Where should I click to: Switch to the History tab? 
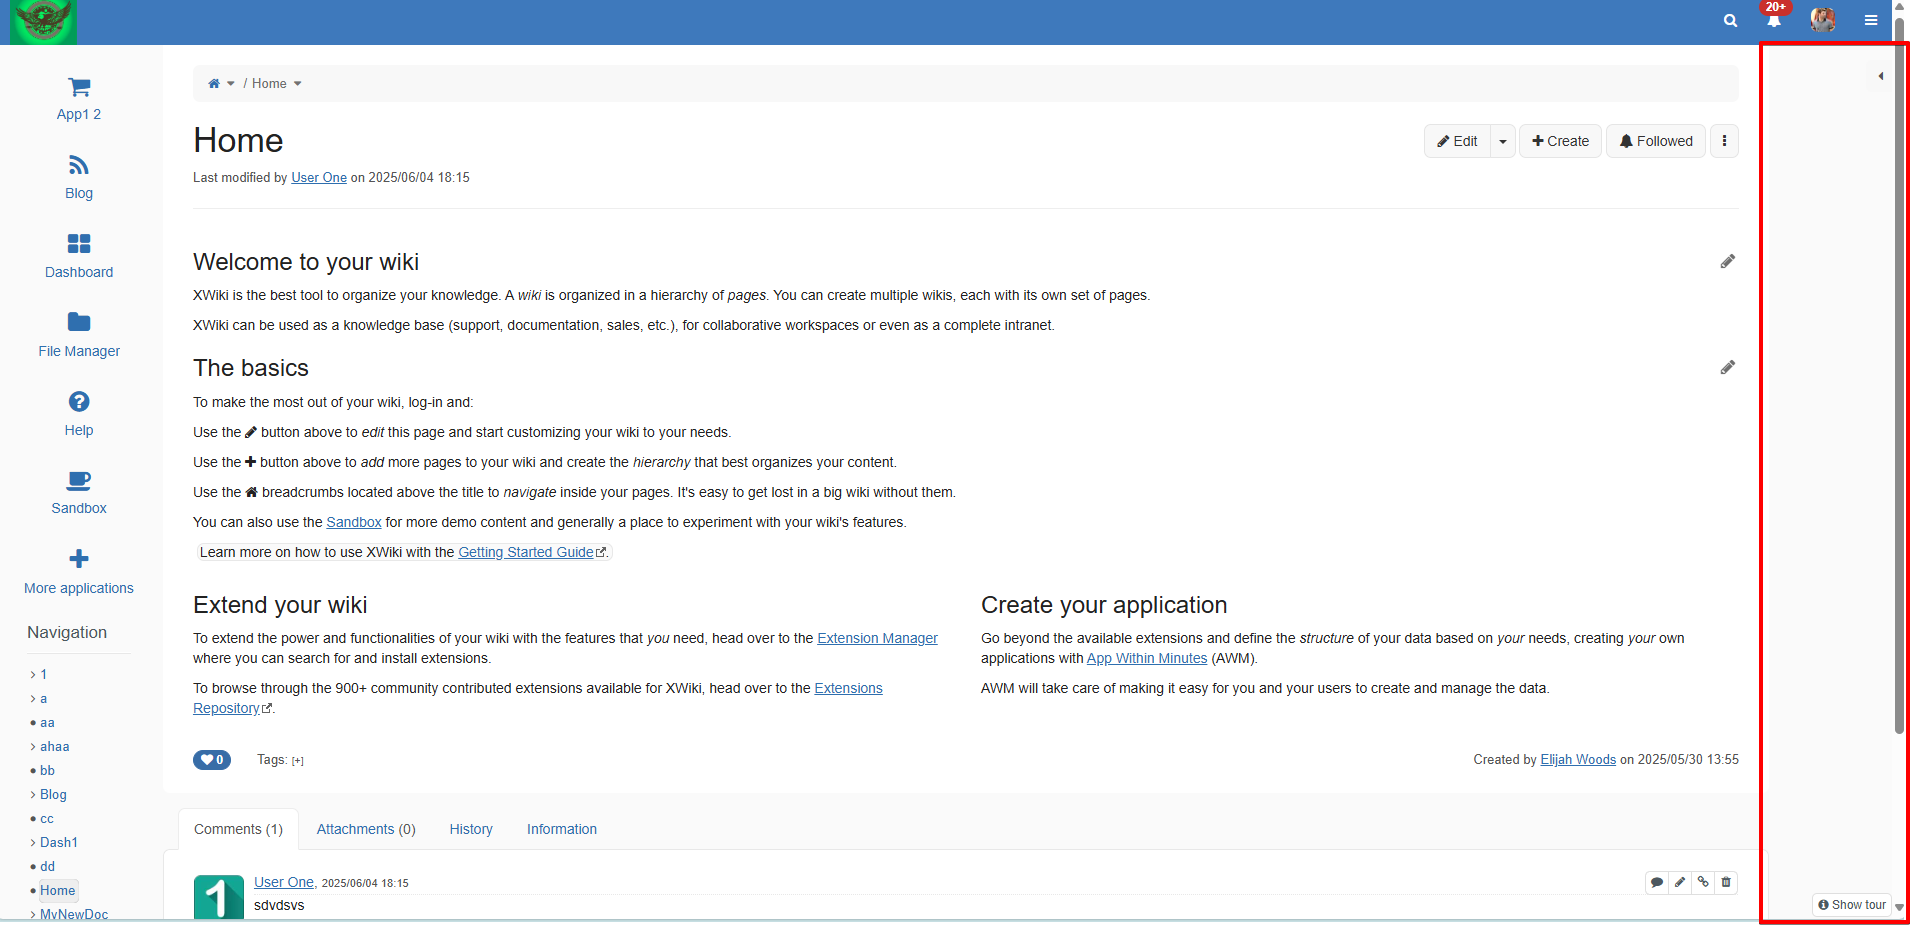pyautogui.click(x=471, y=829)
